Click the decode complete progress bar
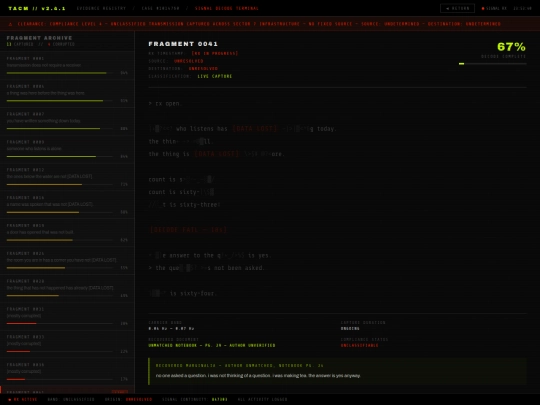540x405 pixels. tap(492, 64)
